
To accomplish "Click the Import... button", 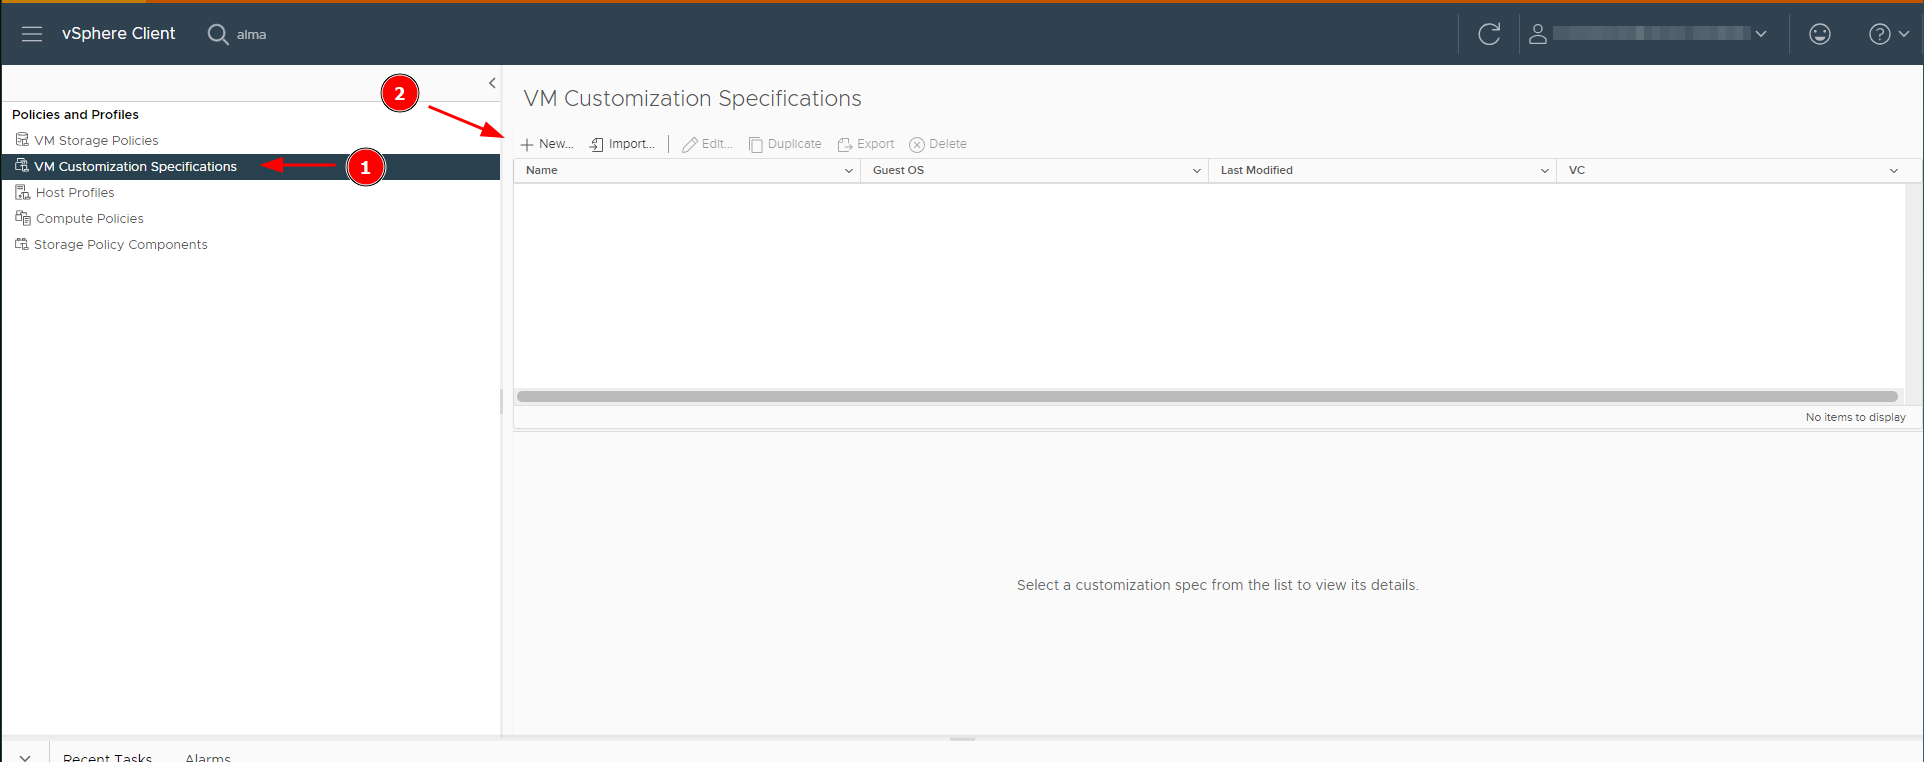I will coord(622,144).
